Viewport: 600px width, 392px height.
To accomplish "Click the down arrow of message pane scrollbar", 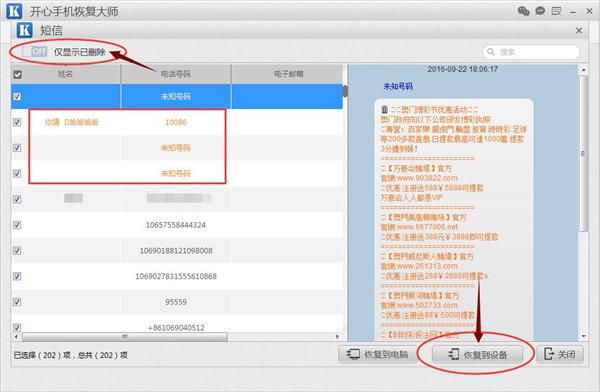I will (x=584, y=336).
